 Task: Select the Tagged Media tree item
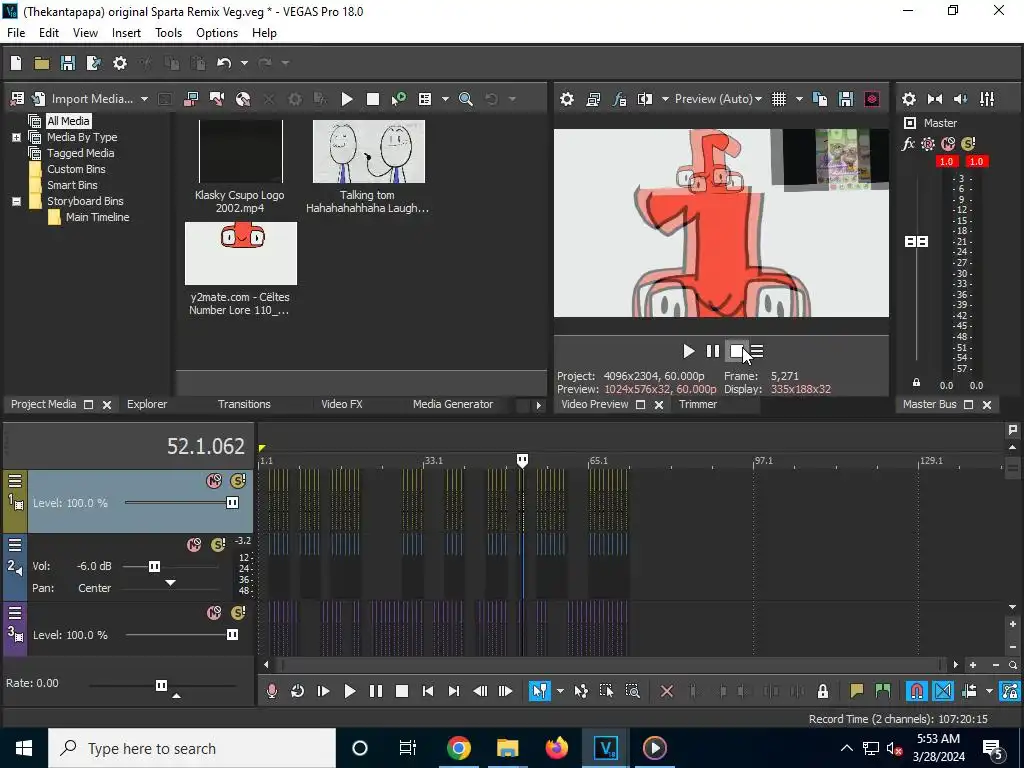pyautogui.click(x=80, y=153)
